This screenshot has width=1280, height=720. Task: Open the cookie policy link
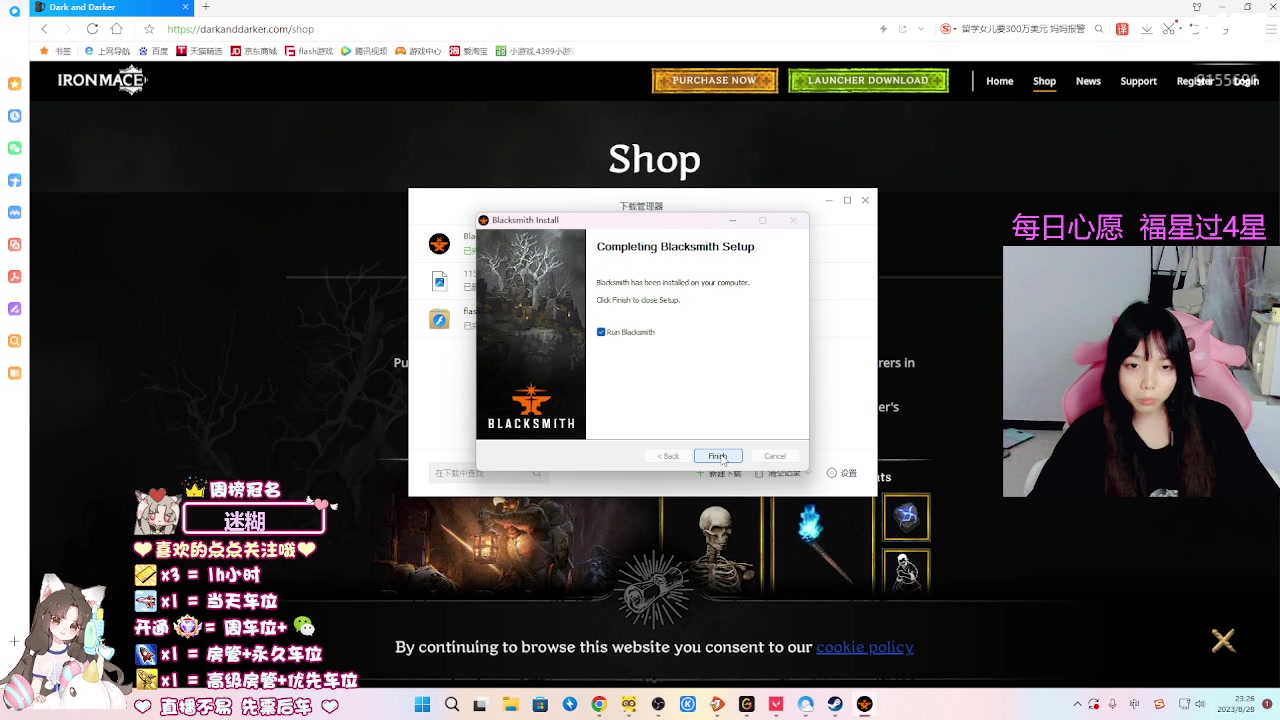865,647
